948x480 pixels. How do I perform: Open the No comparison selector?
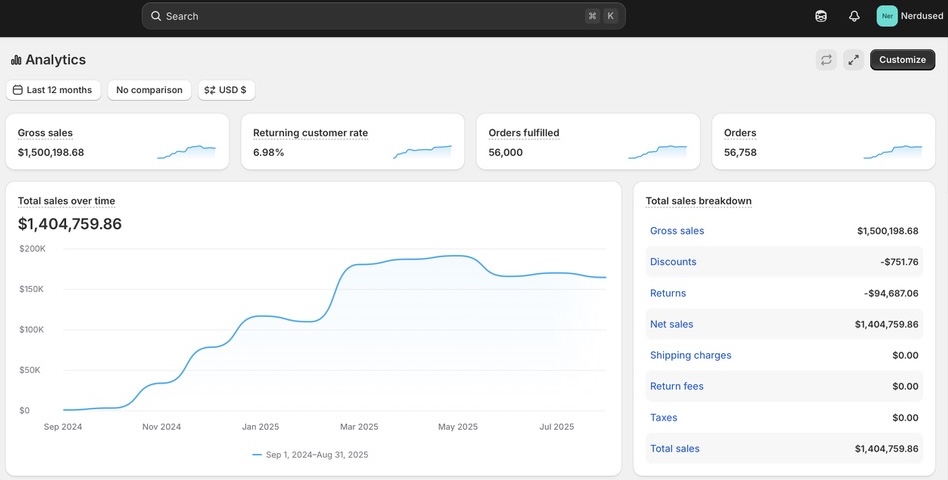pyautogui.click(x=149, y=90)
